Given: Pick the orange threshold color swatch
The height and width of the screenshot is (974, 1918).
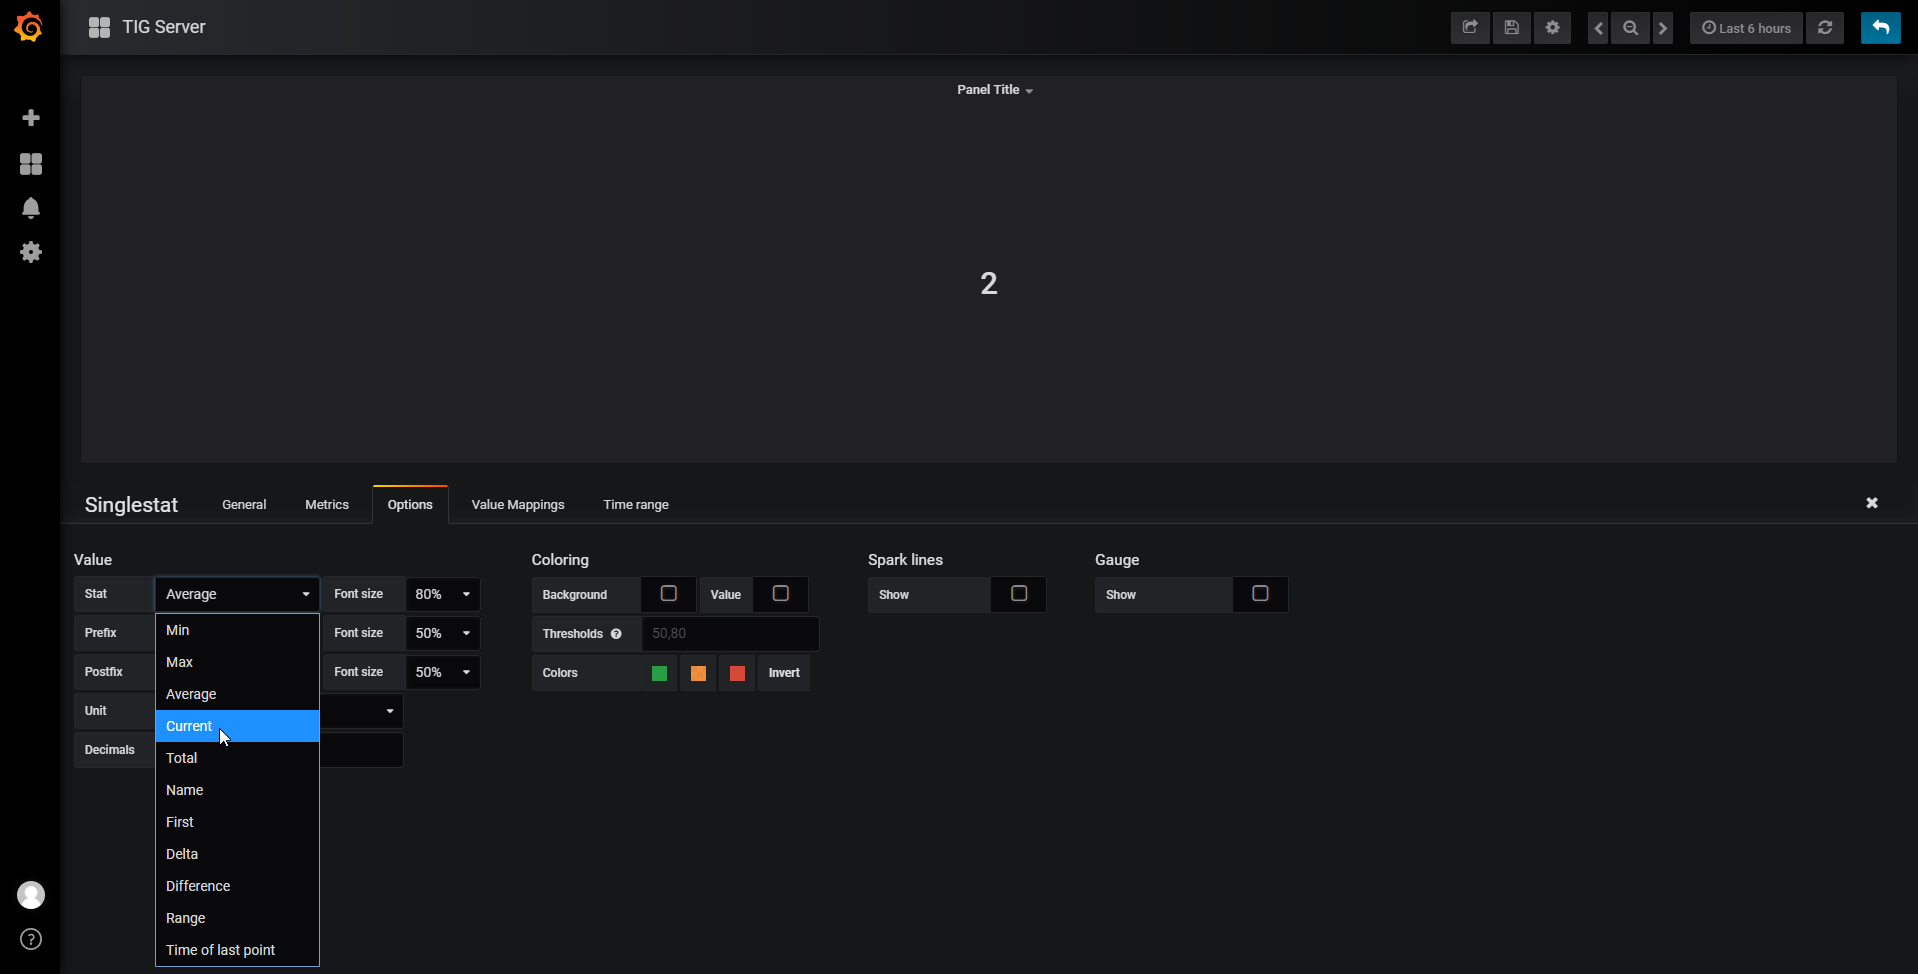Looking at the screenshot, I should tap(698, 673).
